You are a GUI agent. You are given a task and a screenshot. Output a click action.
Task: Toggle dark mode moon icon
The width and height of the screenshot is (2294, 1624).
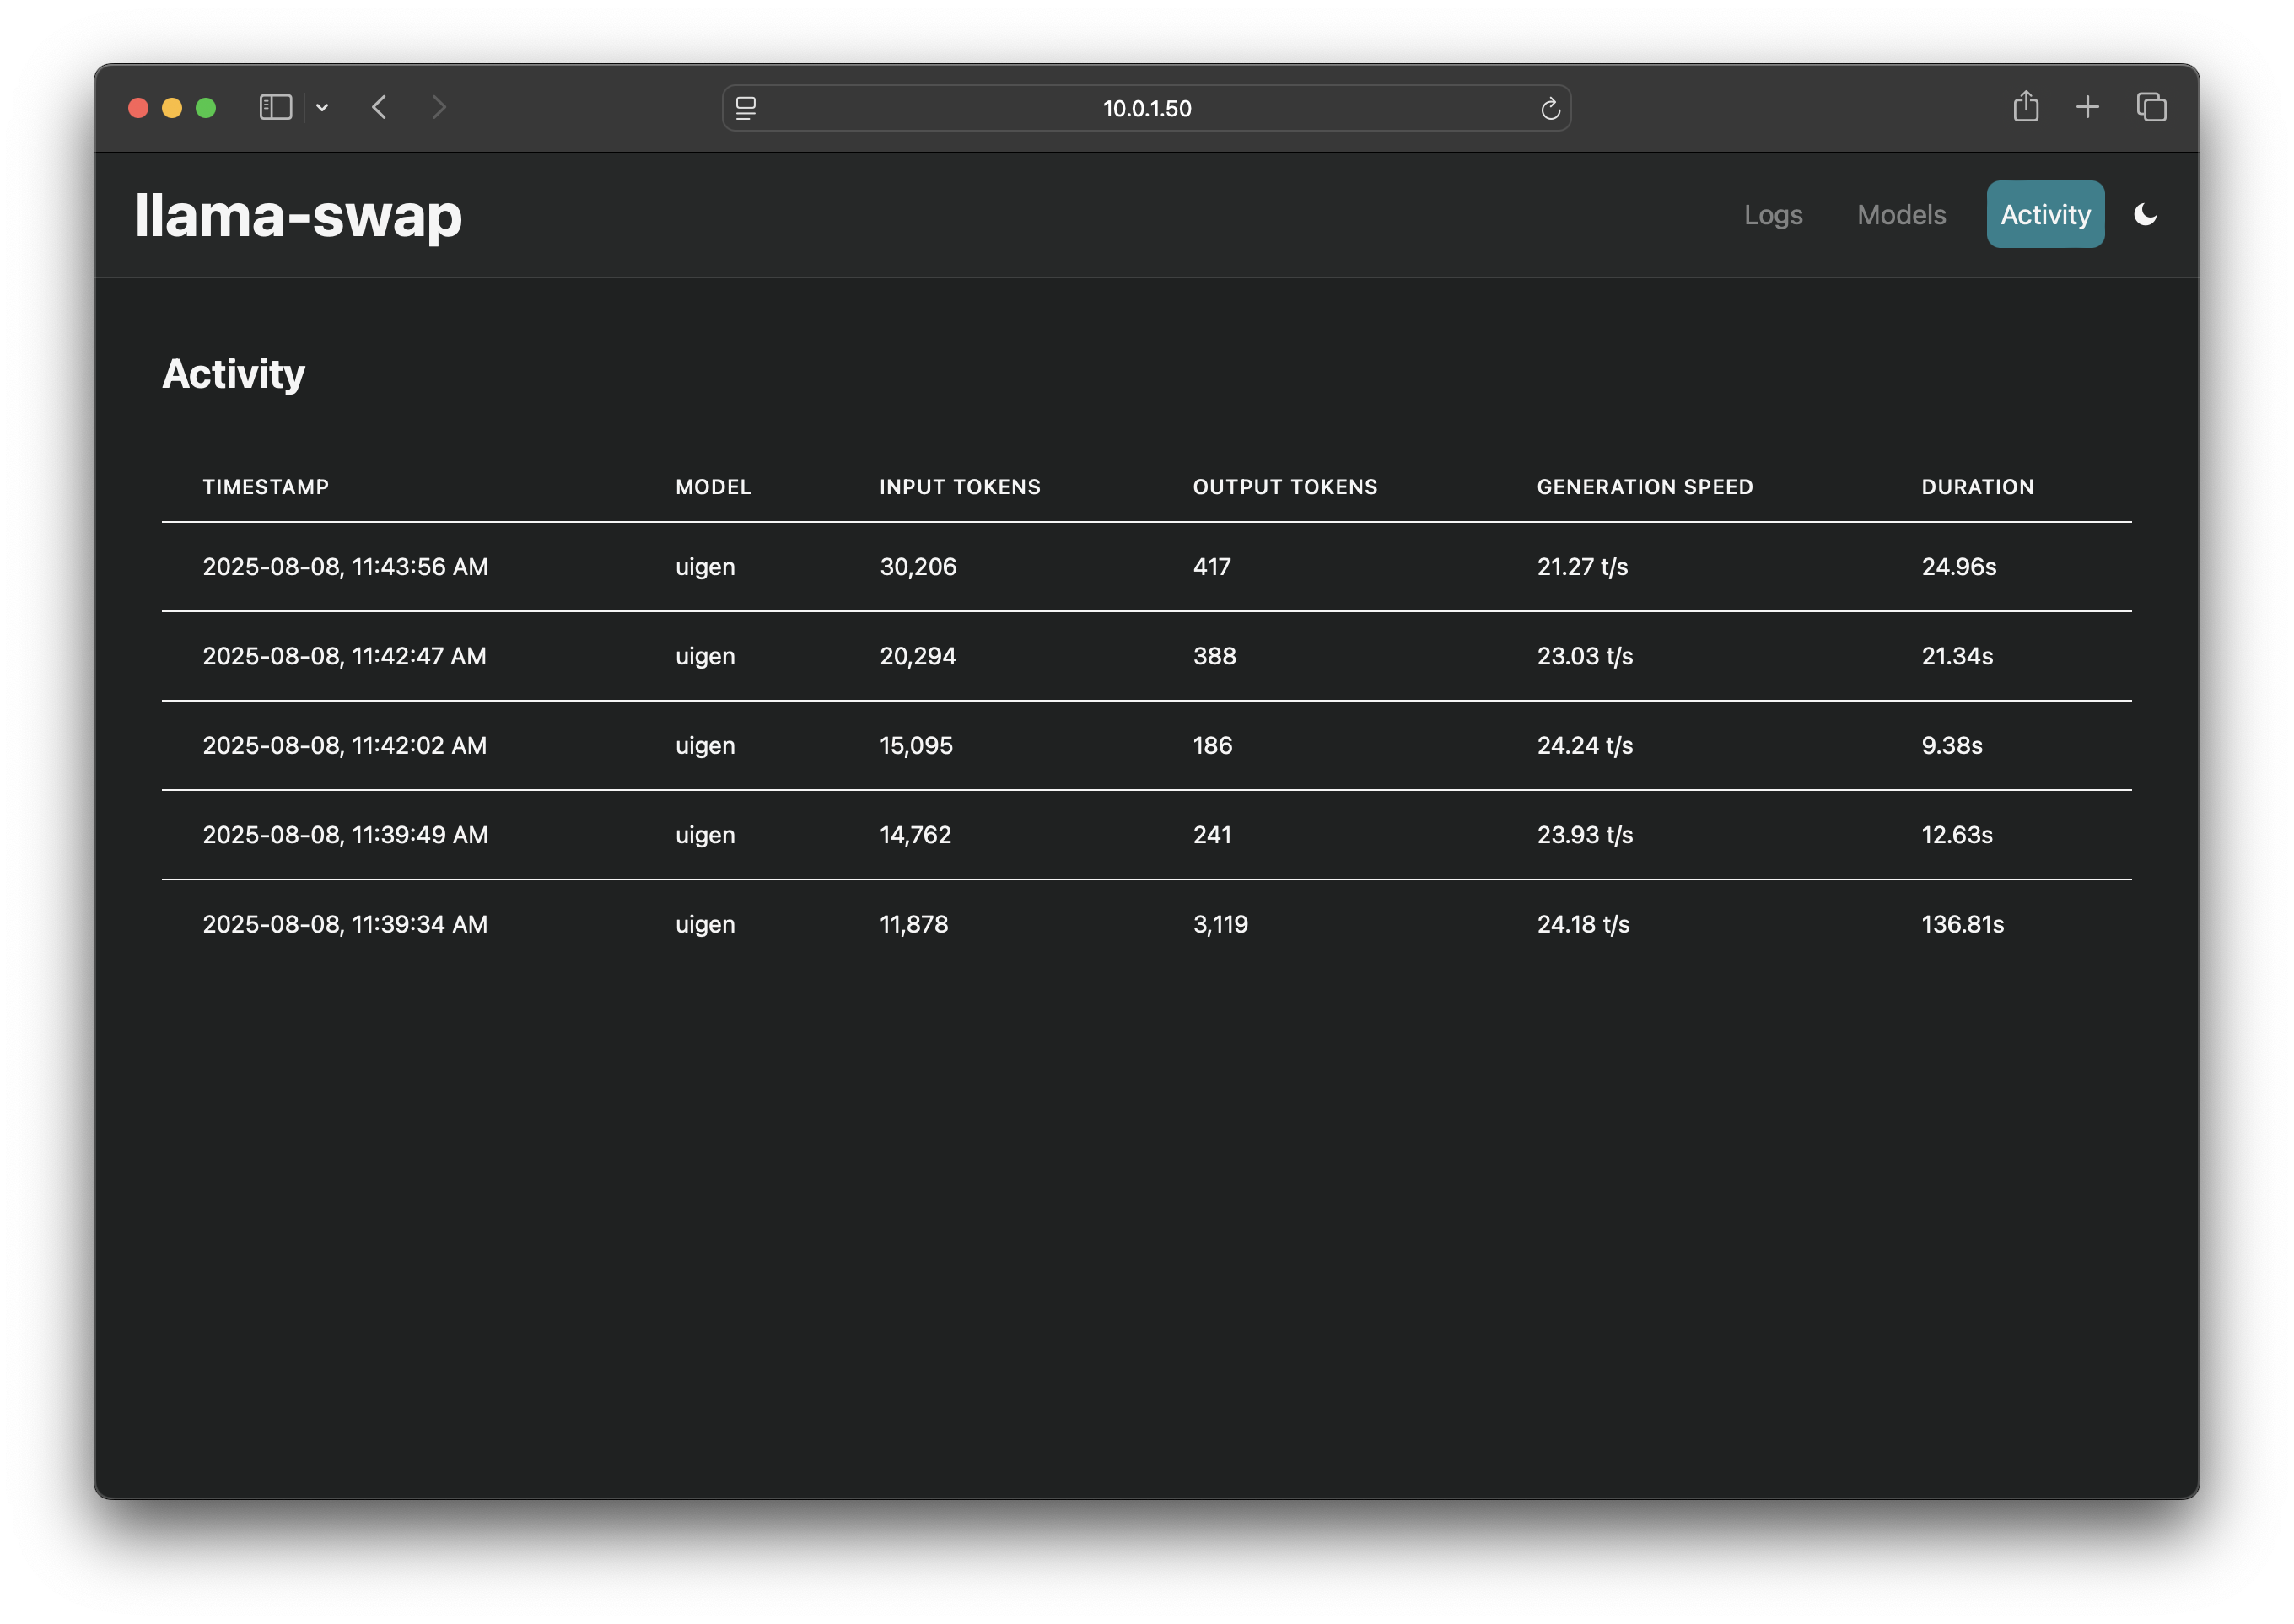2145,214
